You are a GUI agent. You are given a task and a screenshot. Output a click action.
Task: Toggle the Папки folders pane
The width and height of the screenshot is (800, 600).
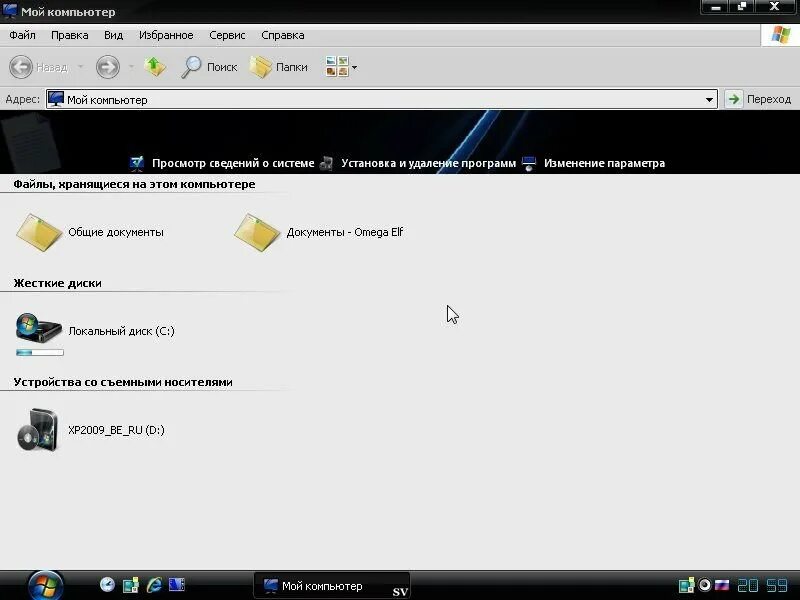tap(279, 67)
